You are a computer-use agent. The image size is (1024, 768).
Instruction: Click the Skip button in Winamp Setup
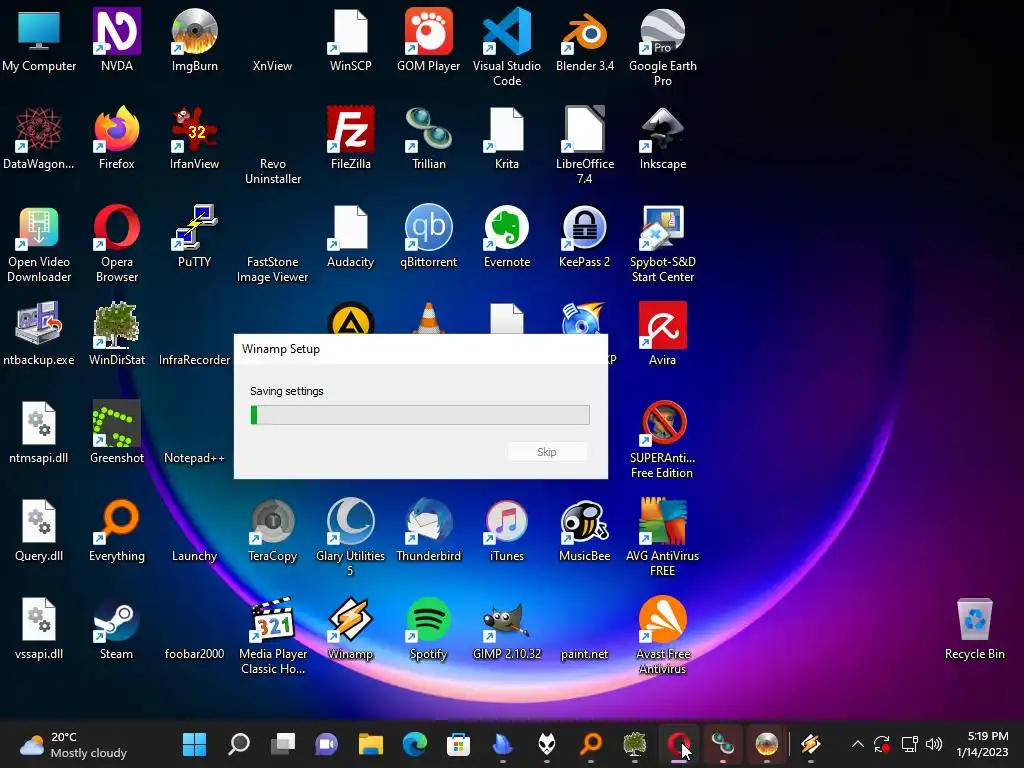coord(547,452)
